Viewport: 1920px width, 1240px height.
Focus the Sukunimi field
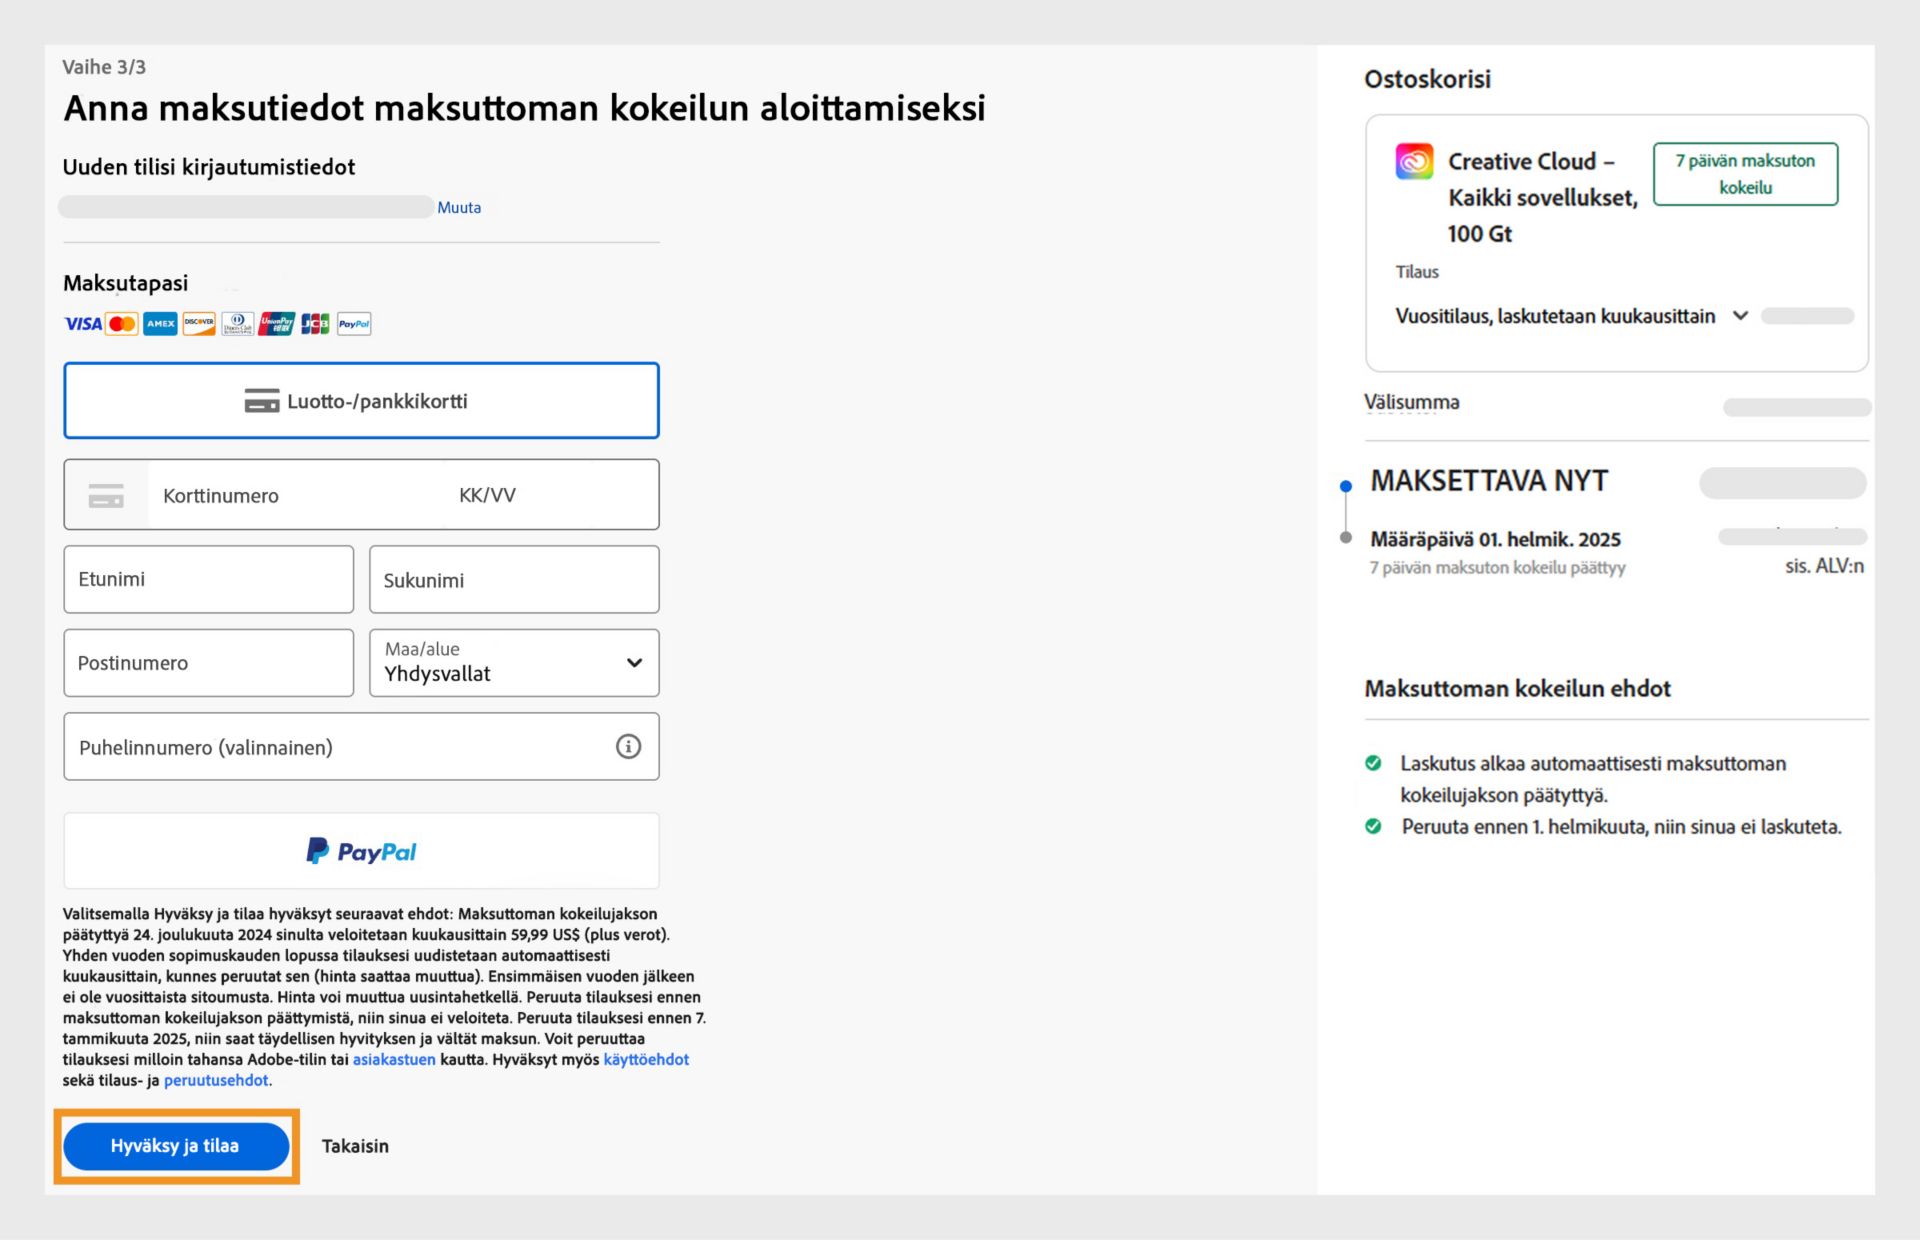tap(514, 579)
